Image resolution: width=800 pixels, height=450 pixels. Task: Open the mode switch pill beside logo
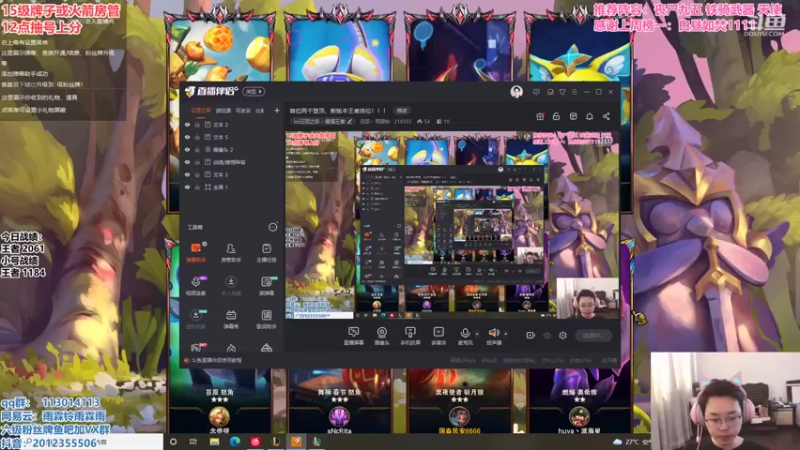[254, 92]
